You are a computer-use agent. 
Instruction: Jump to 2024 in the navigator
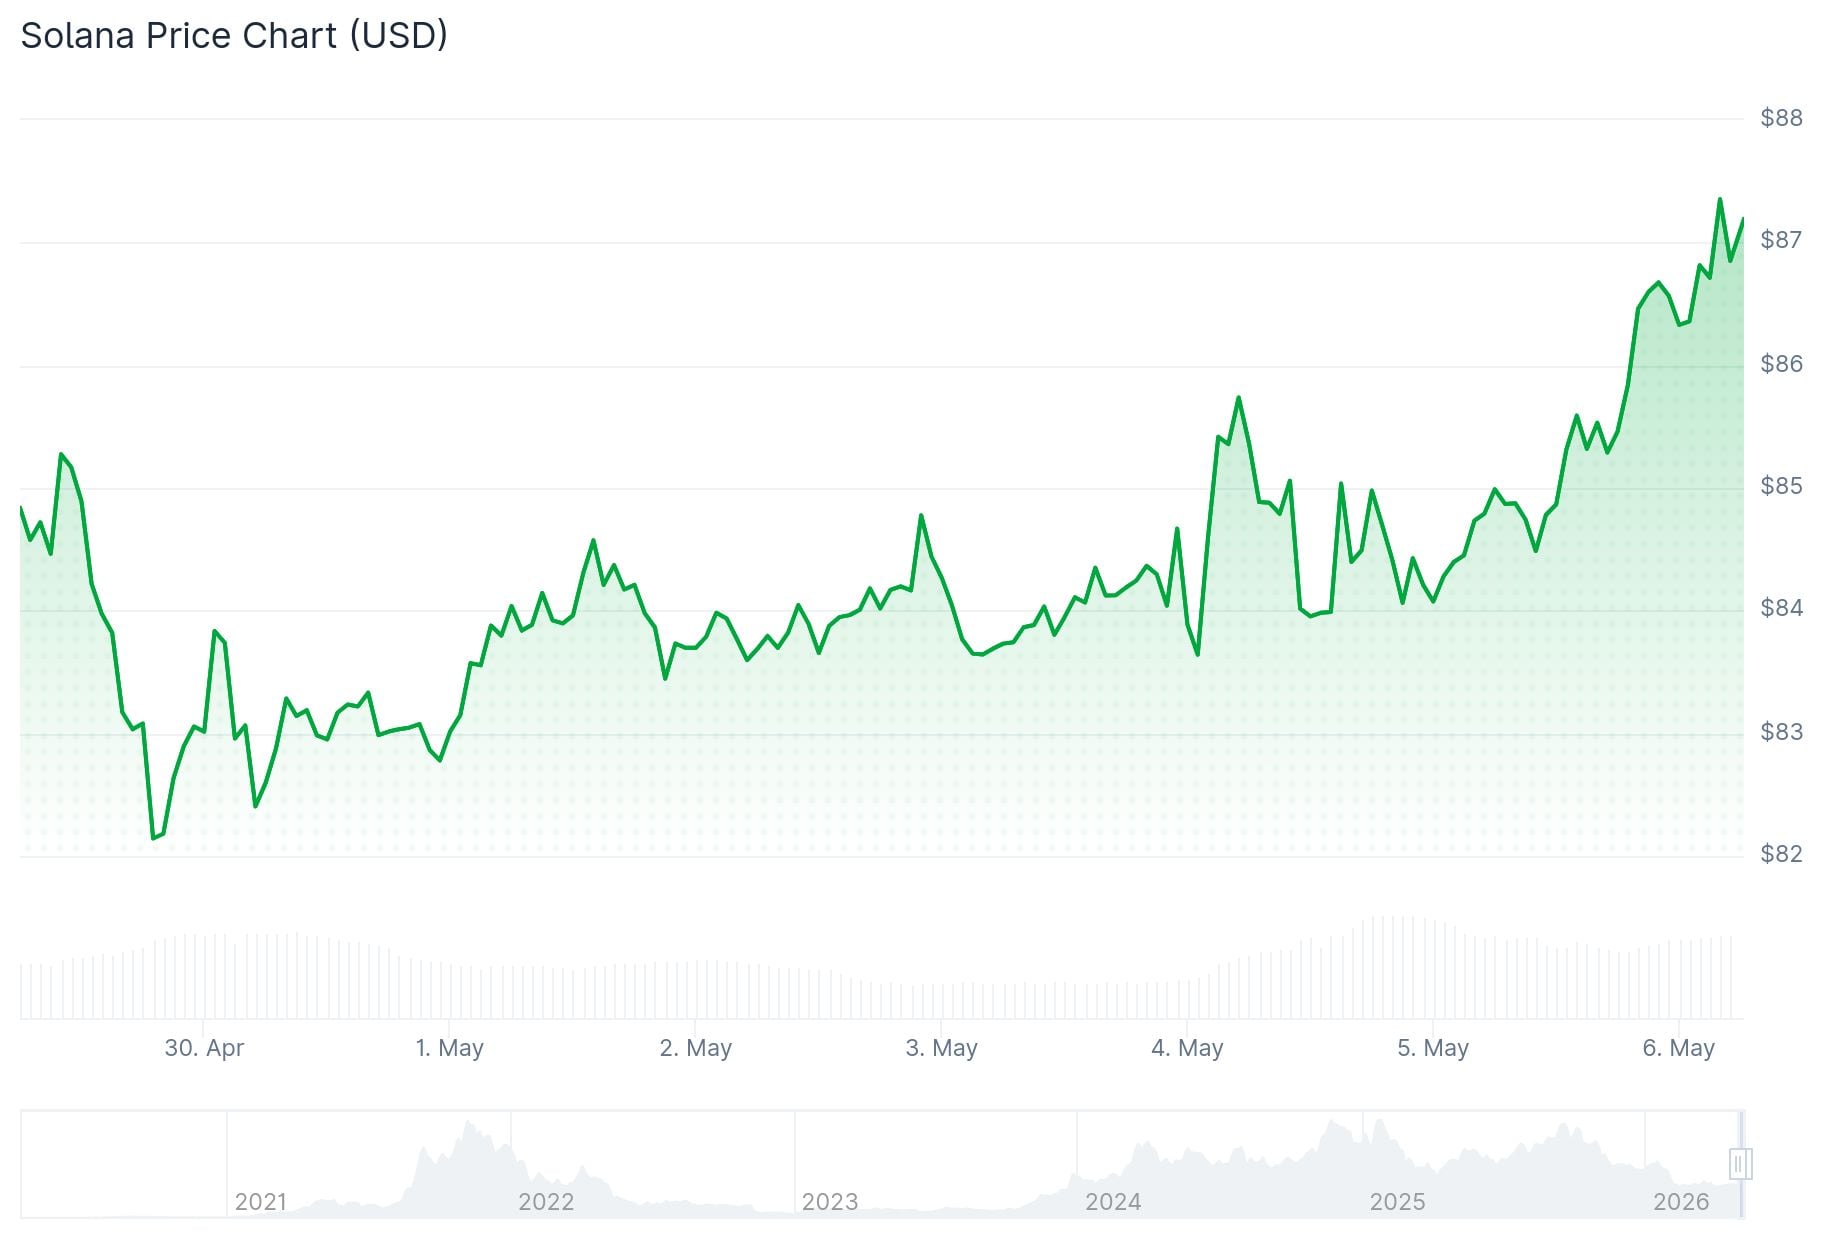coord(1113,1201)
